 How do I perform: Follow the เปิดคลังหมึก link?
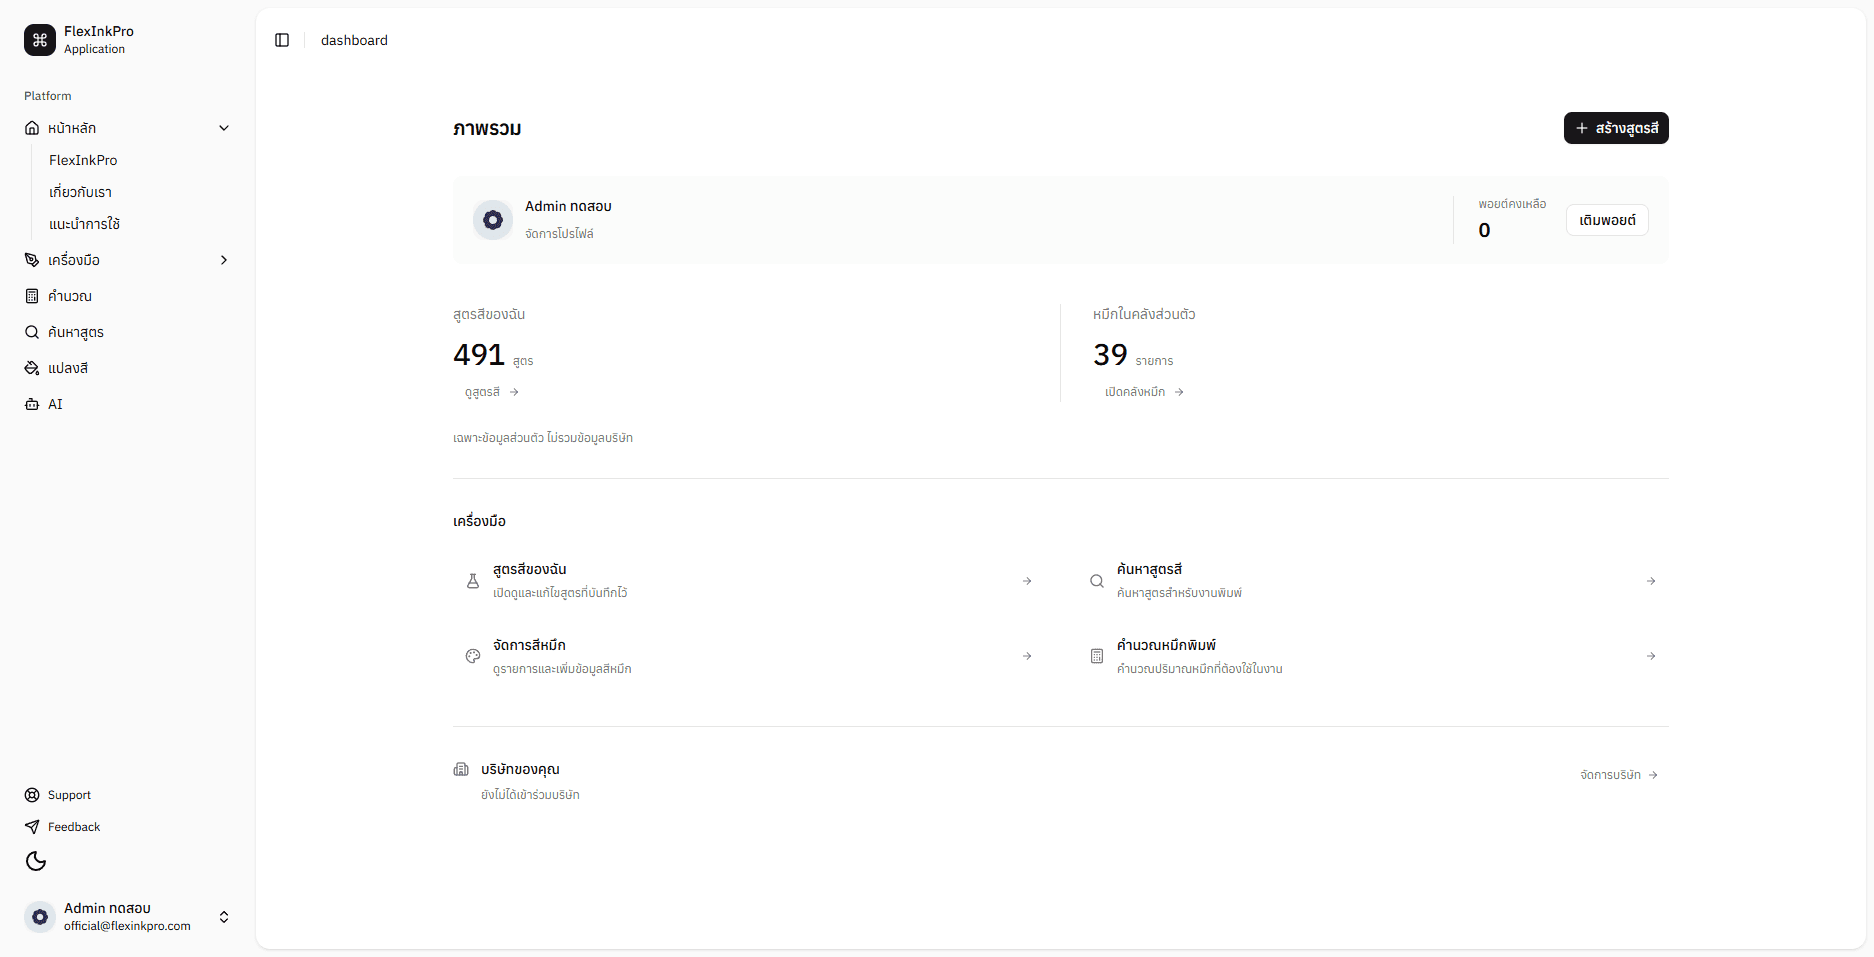pos(1145,392)
